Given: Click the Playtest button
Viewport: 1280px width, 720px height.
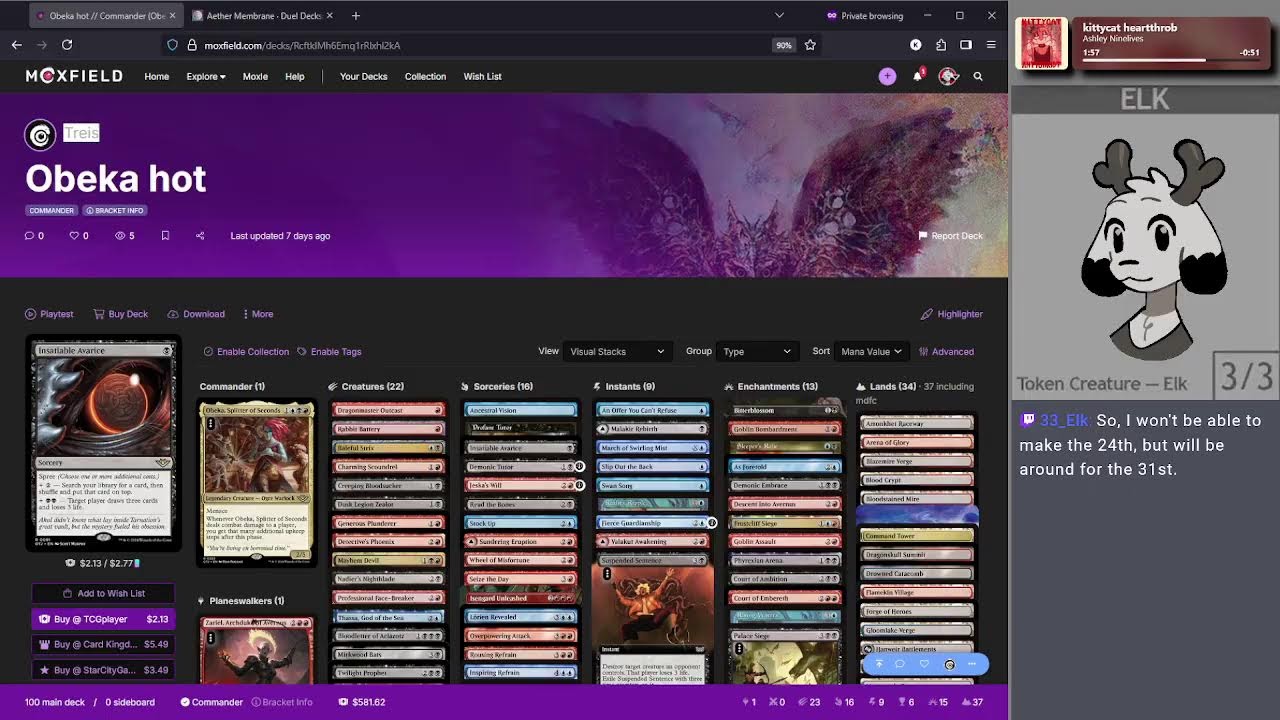Looking at the screenshot, I should tap(49, 314).
